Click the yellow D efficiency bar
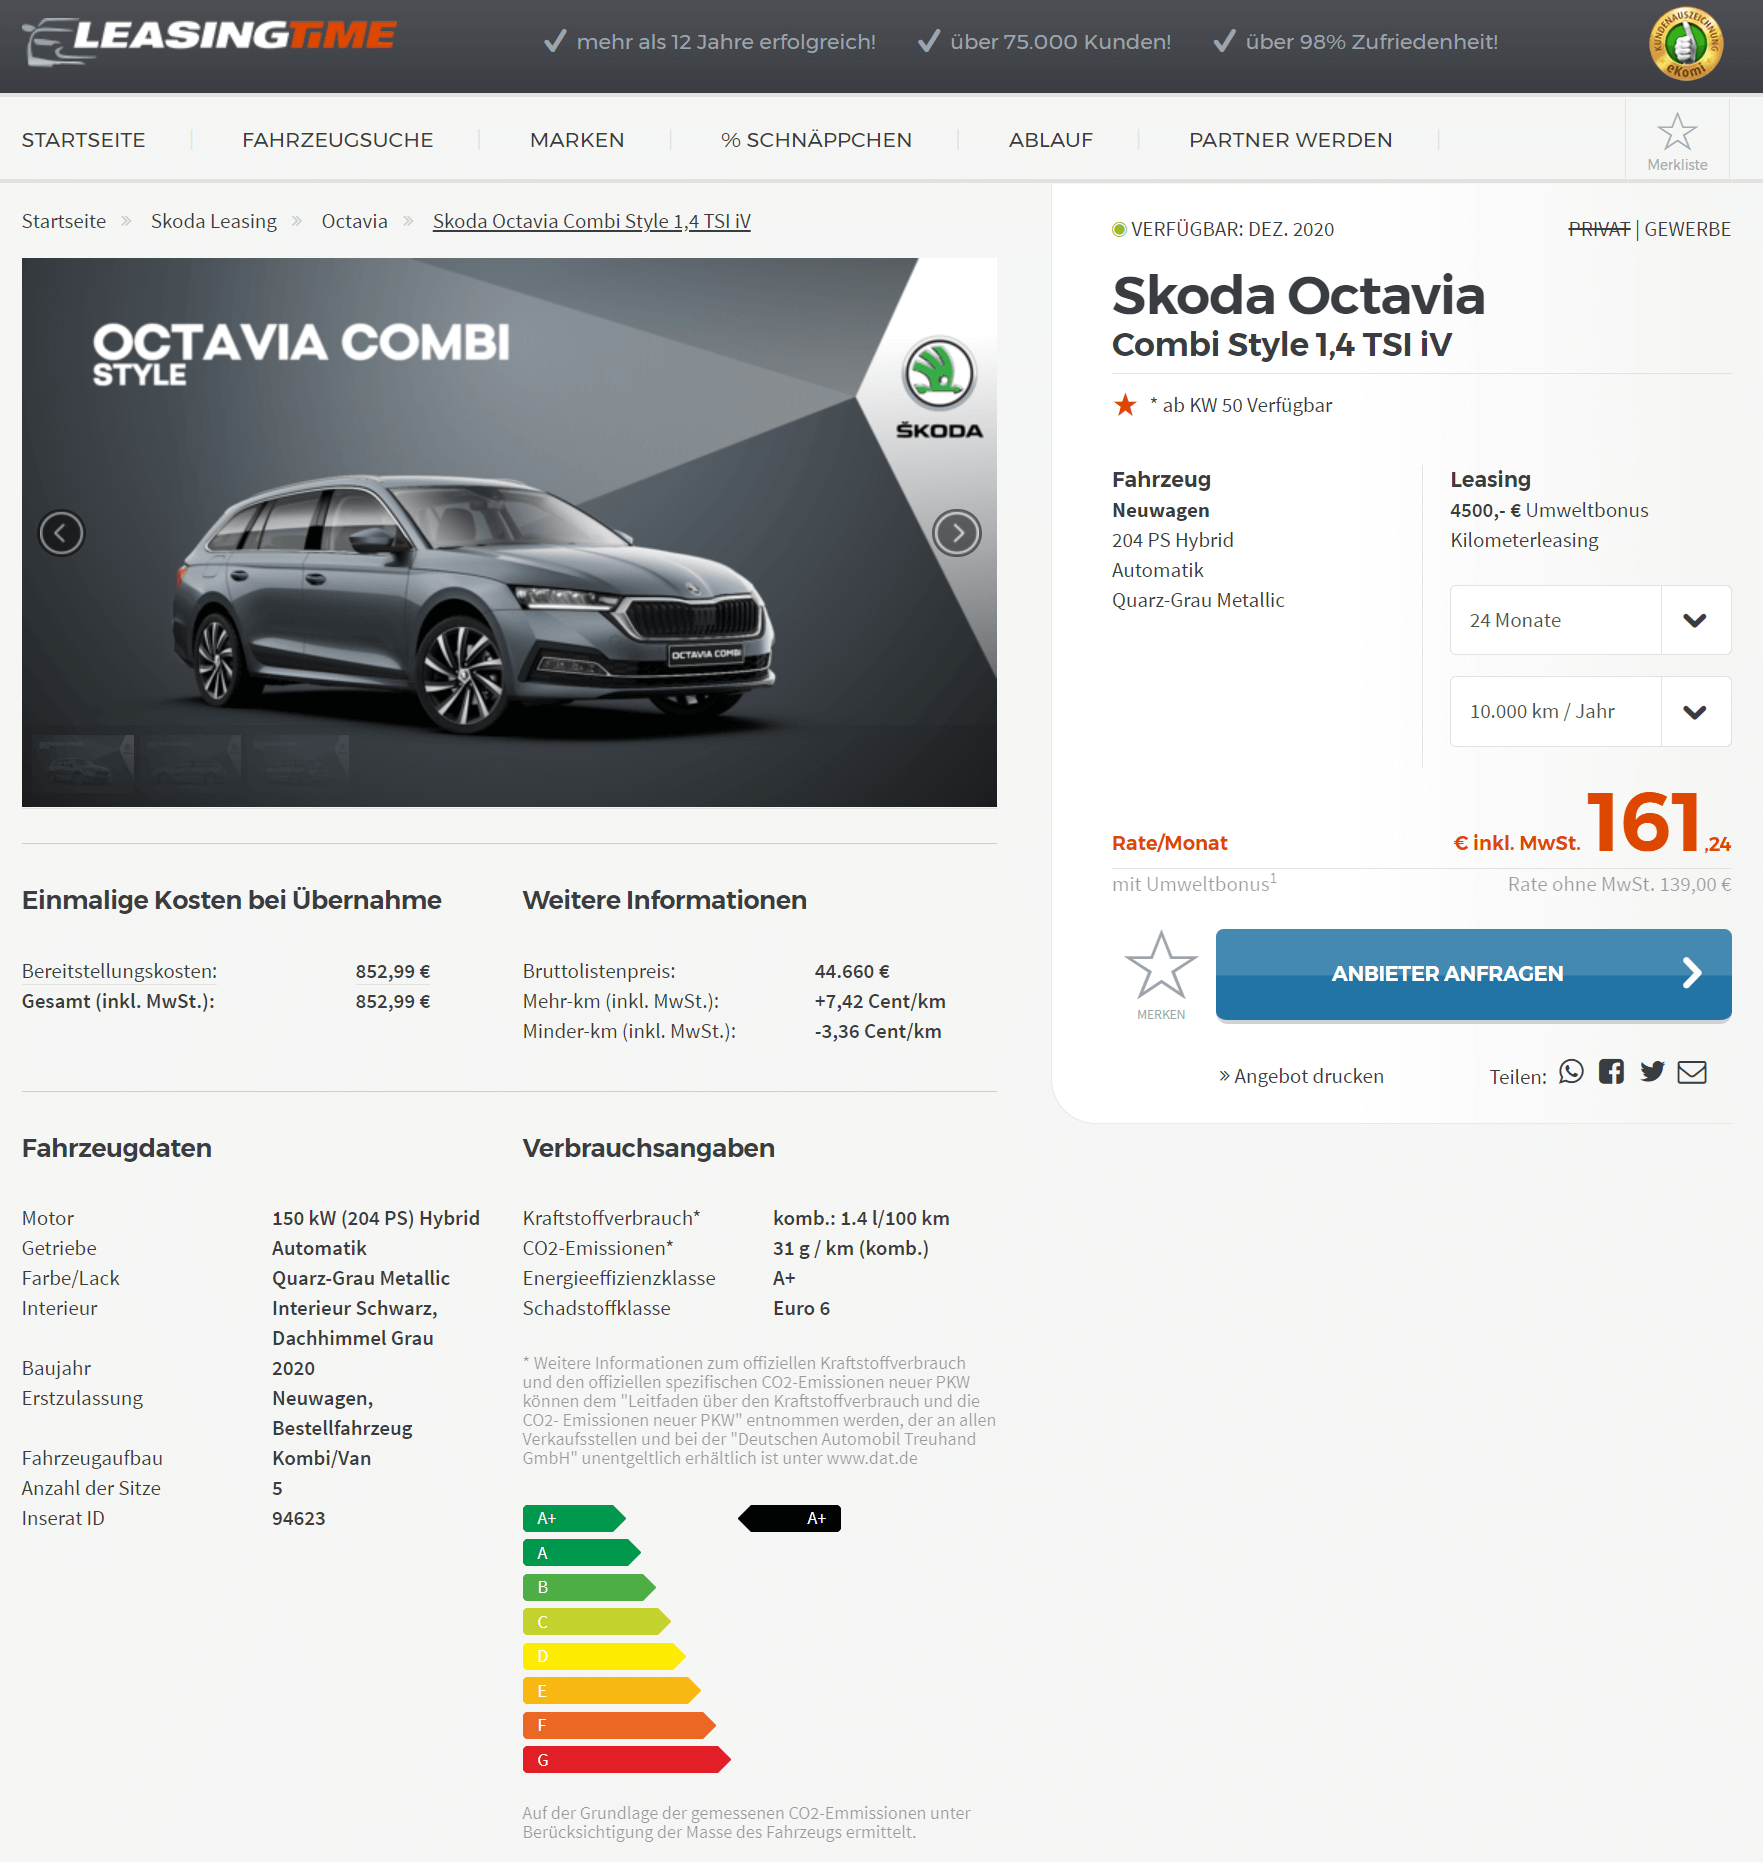1763x1862 pixels. [x=604, y=1656]
